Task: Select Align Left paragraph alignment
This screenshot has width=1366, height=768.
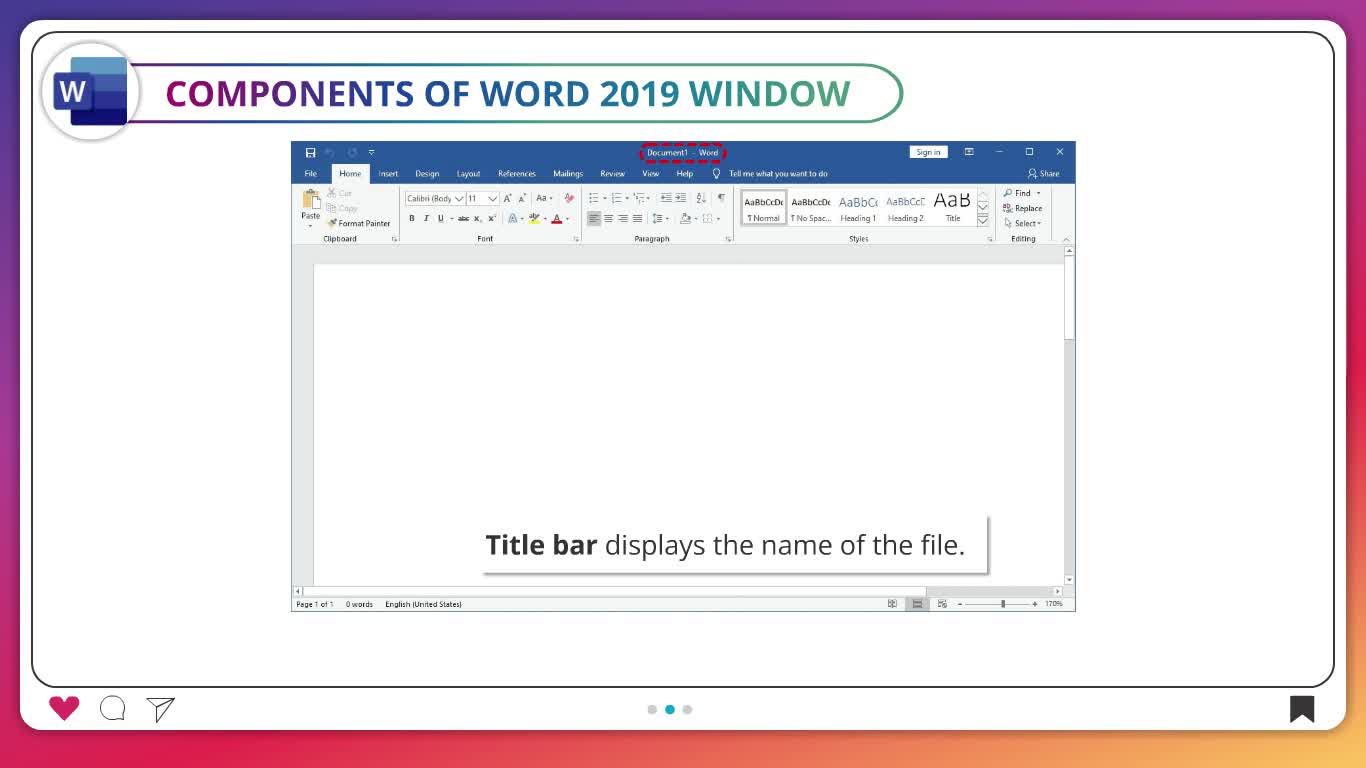Action: (594, 218)
